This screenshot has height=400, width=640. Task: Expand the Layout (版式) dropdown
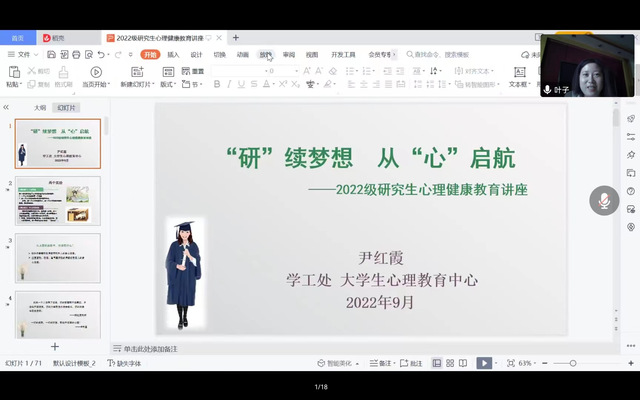pos(168,85)
